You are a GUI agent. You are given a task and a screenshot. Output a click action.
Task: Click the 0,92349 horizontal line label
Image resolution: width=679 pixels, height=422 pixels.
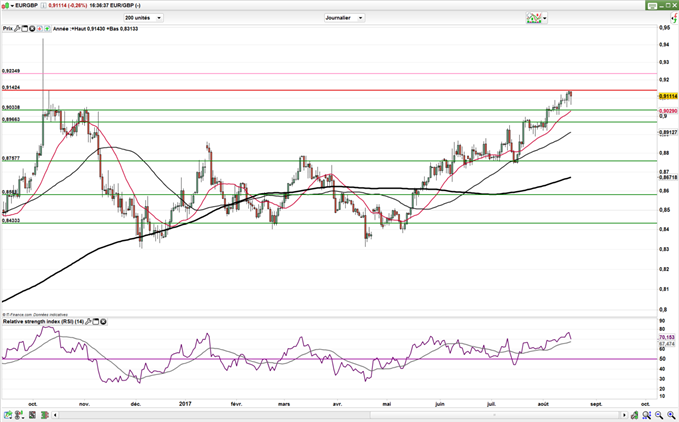coord(11,71)
